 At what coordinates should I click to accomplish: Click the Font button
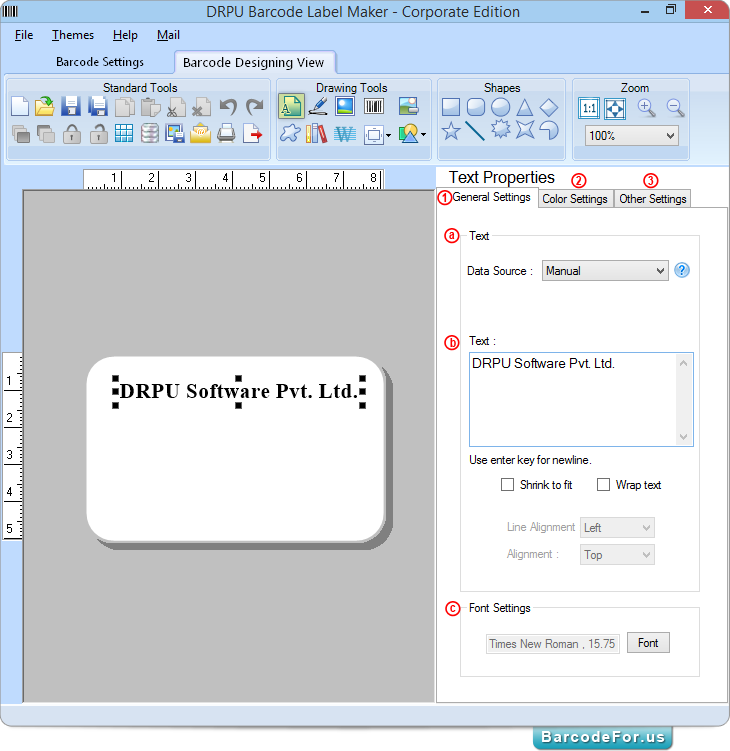coord(648,643)
